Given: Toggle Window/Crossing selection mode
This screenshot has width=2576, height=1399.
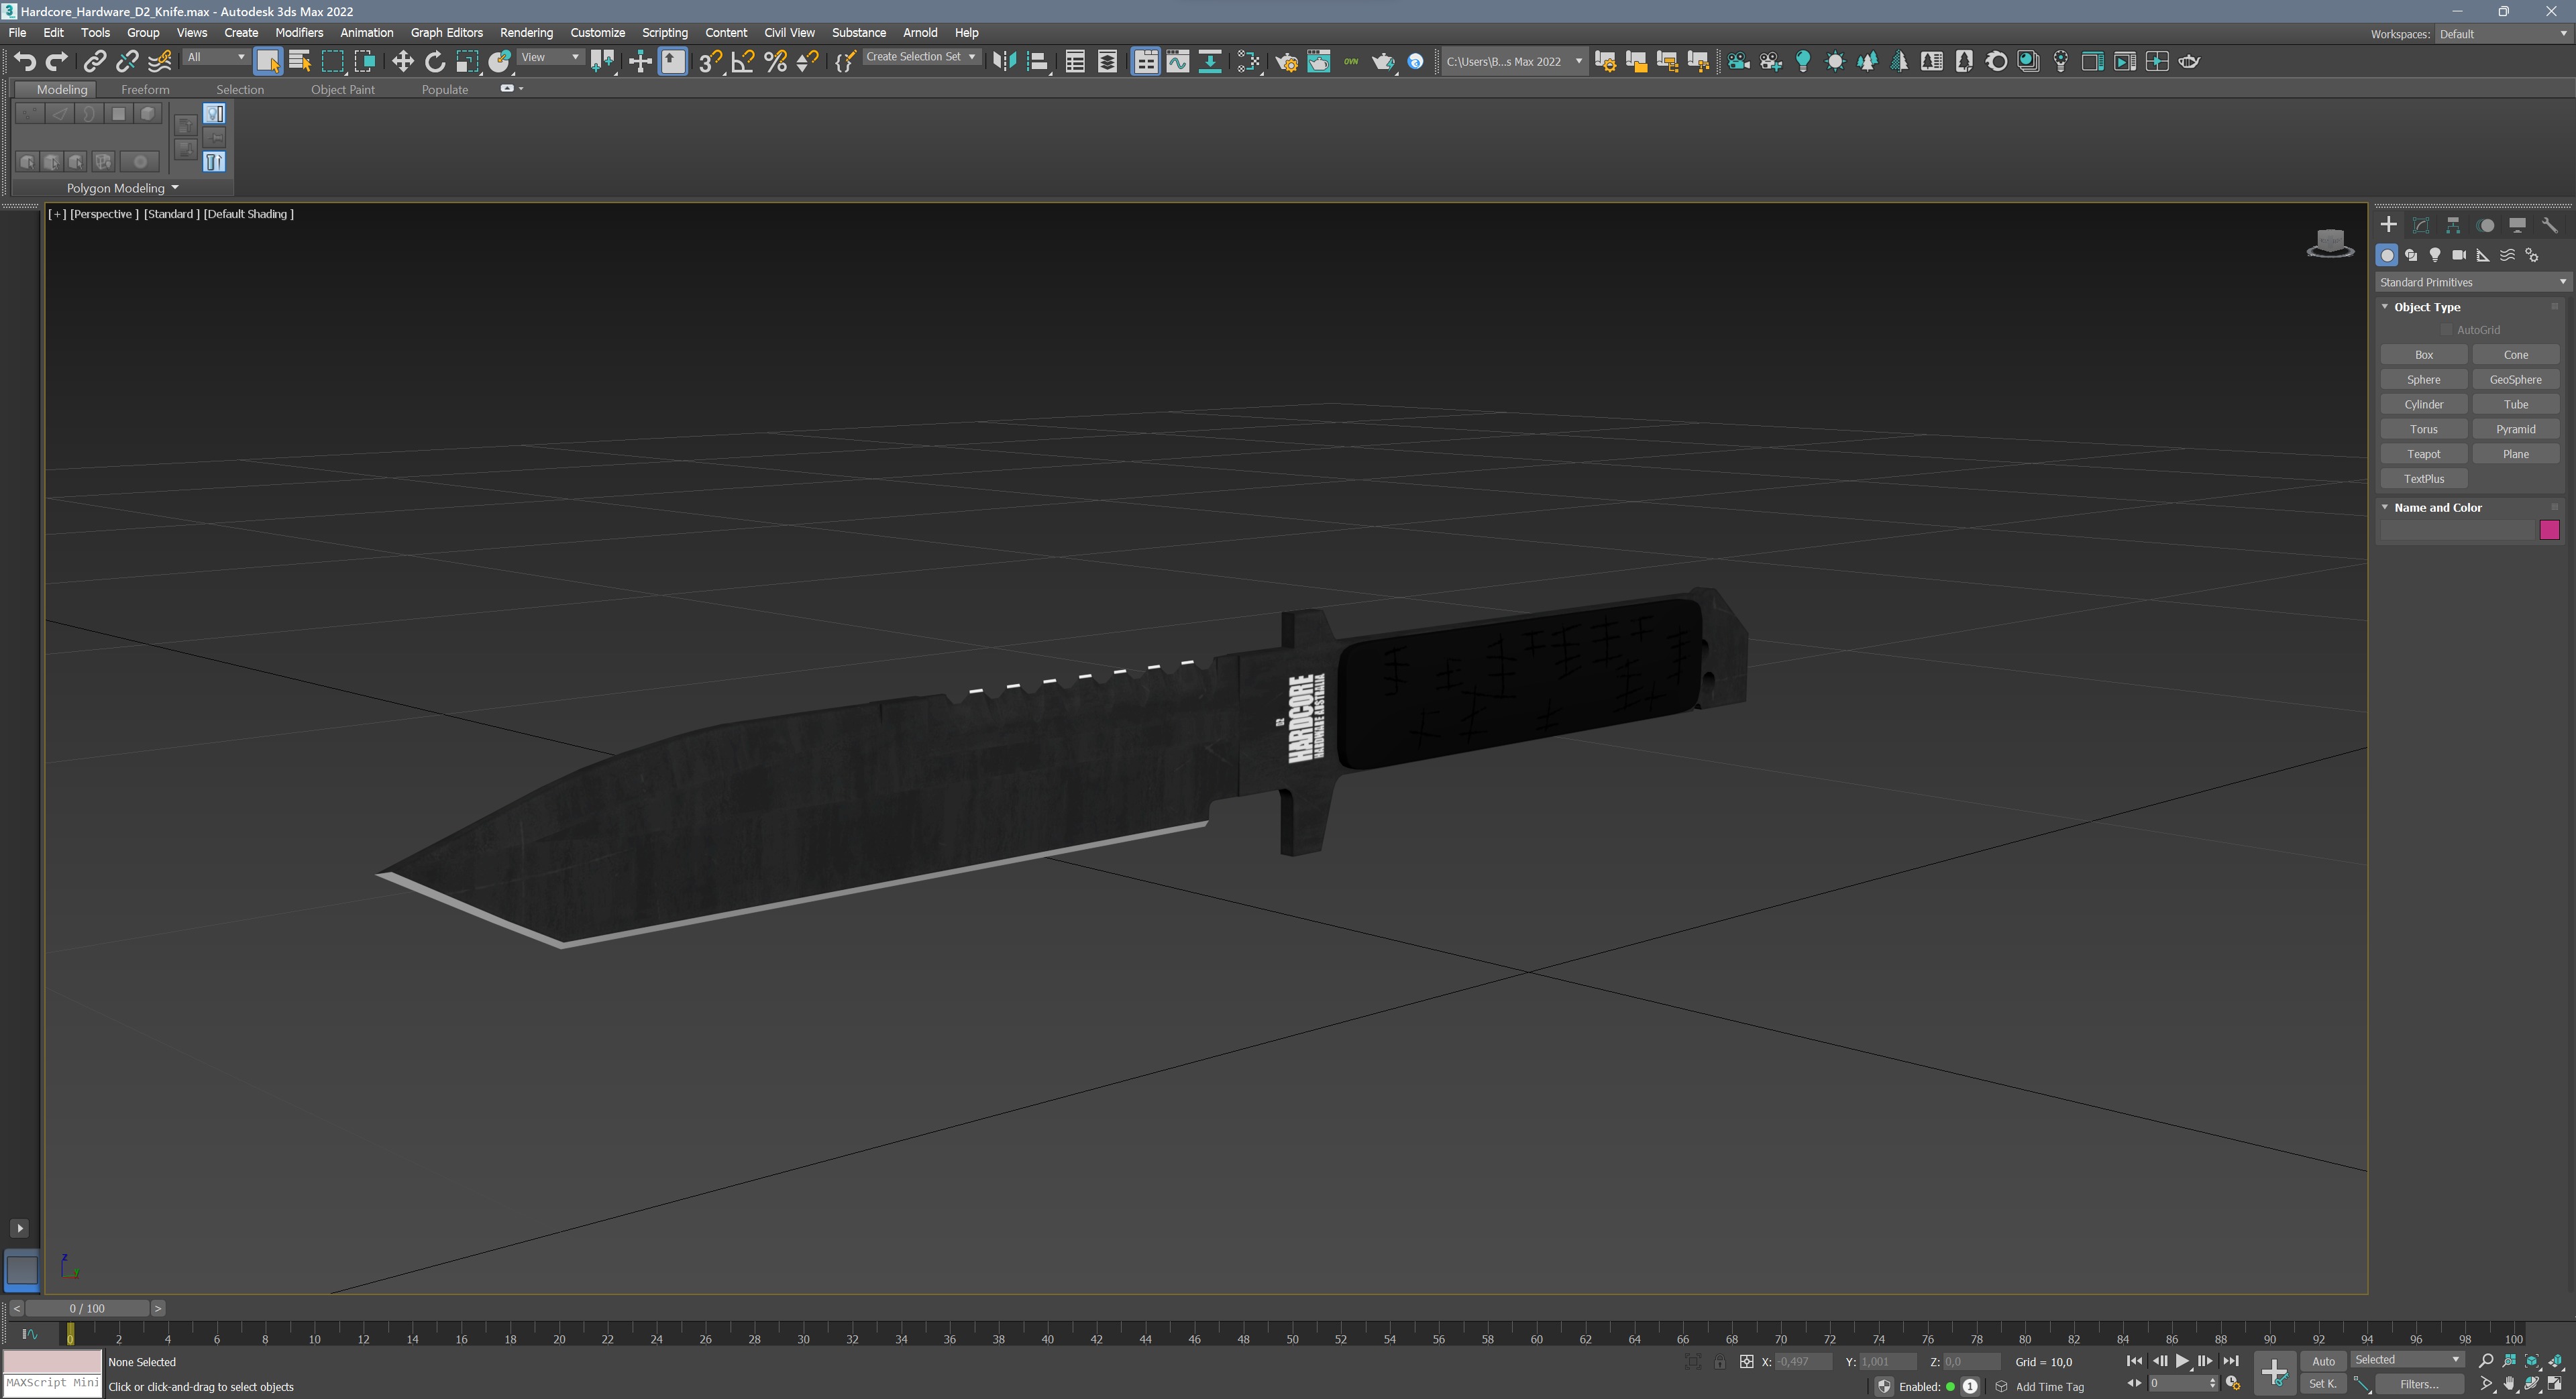Looking at the screenshot, I should coord(365,62).
